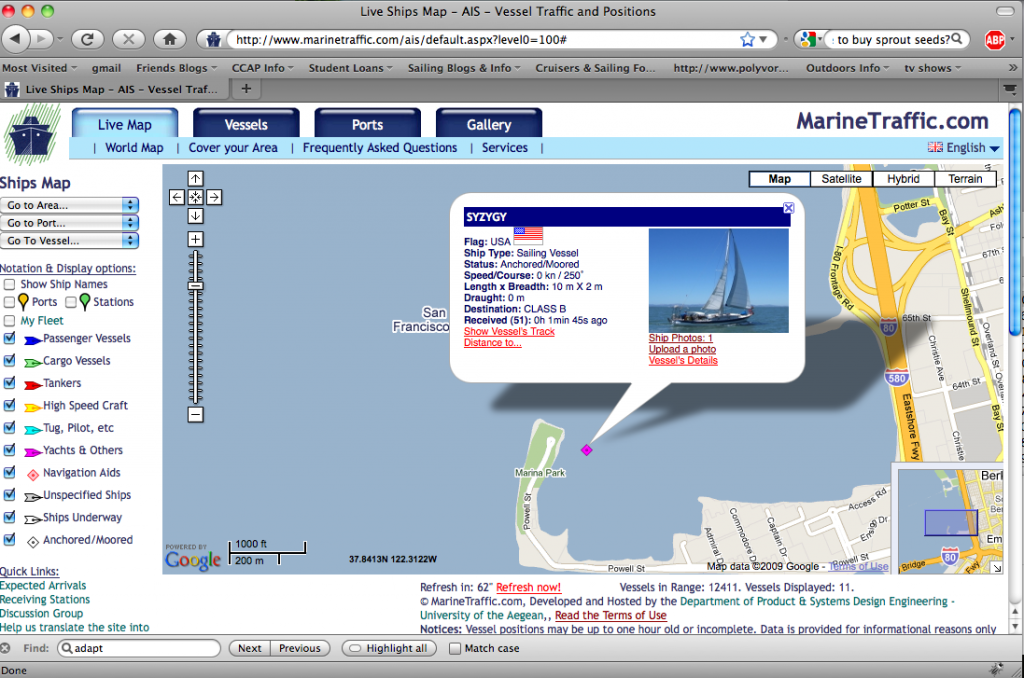The image size is (1024, 678).
Task: Click the magenta SYZYGY vessel marker
Action: (586, 449)
